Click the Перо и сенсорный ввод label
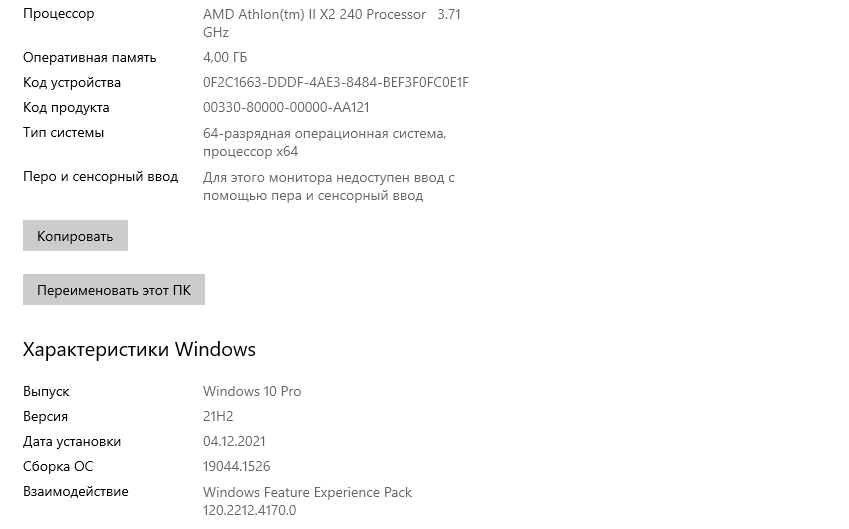 coord(100,177)
